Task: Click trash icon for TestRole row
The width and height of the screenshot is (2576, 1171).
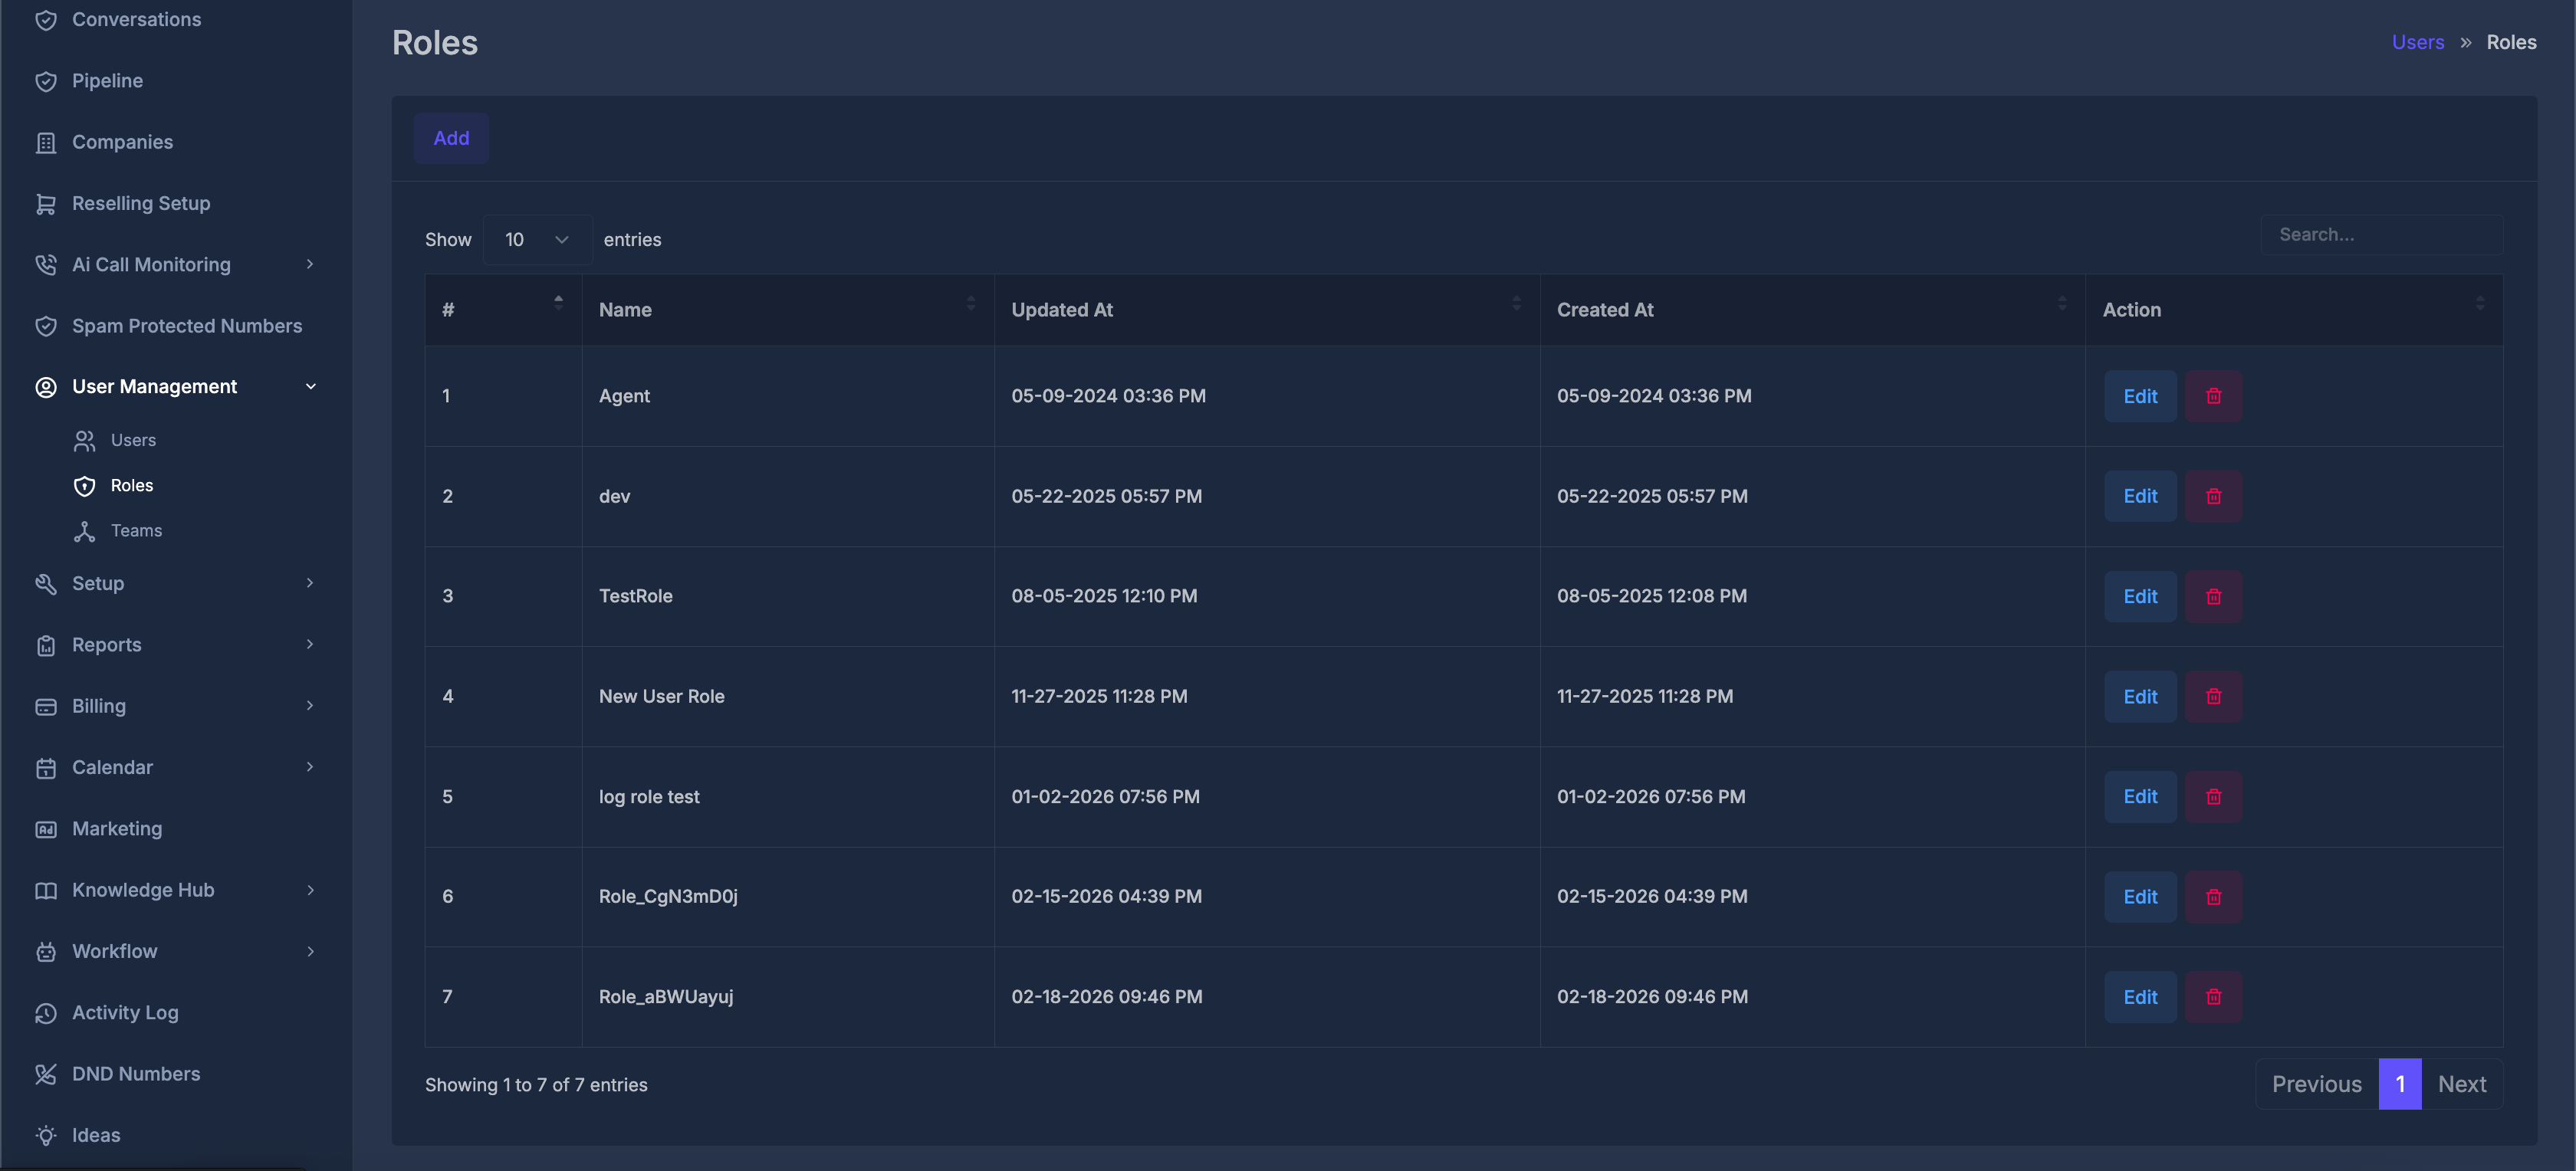Action: click(2213, 596)
